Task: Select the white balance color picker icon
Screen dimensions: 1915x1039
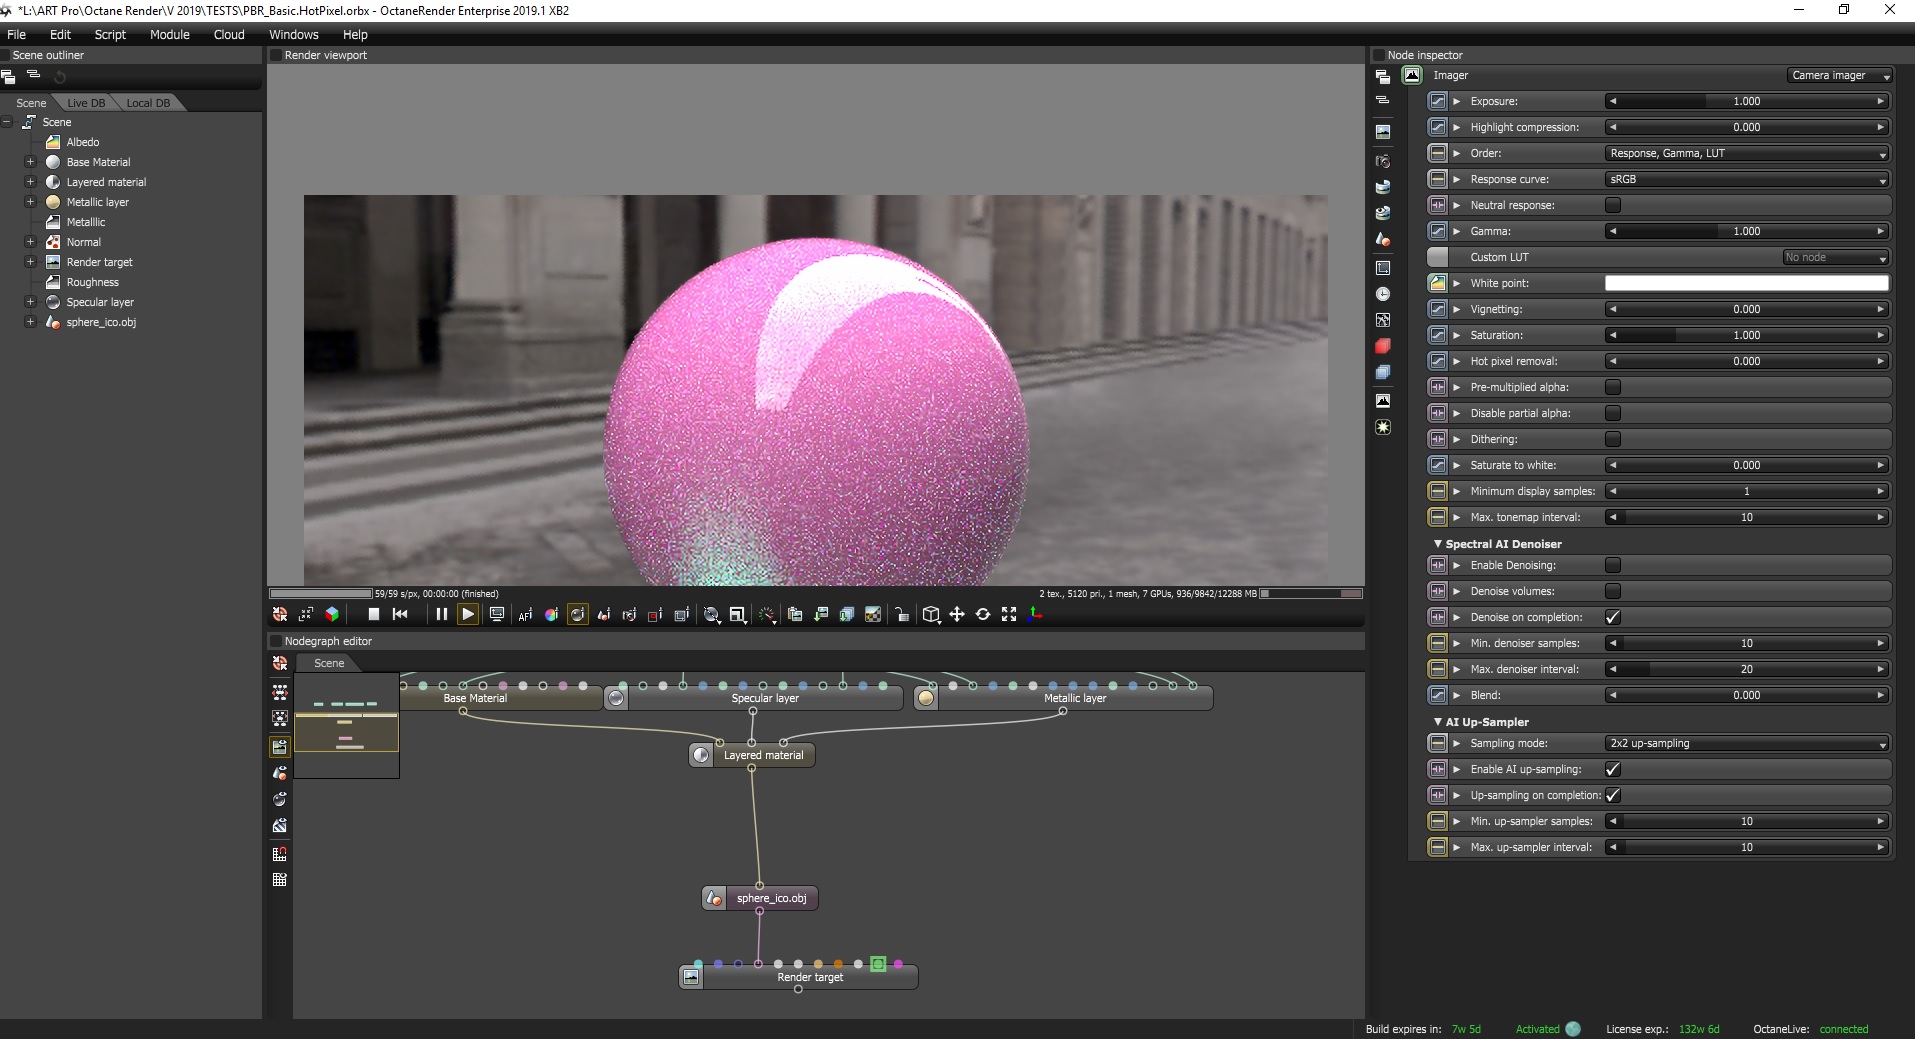Action: [551, 615]
